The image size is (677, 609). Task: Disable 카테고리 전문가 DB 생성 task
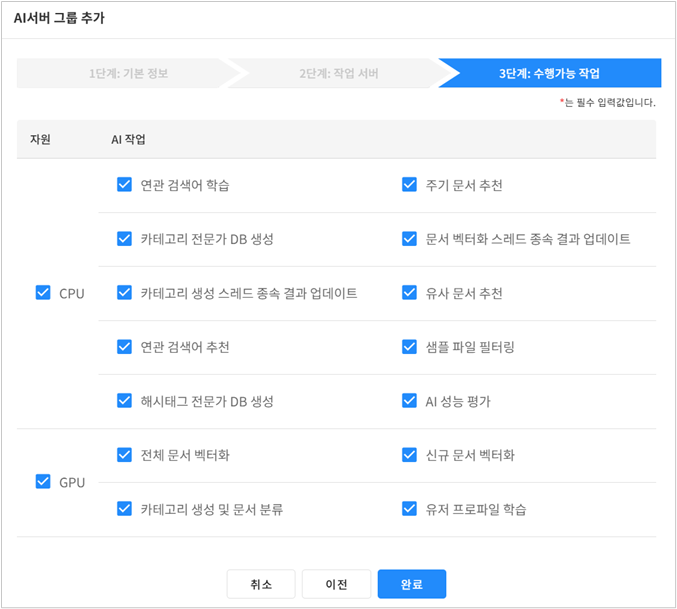tap(124, 239)
